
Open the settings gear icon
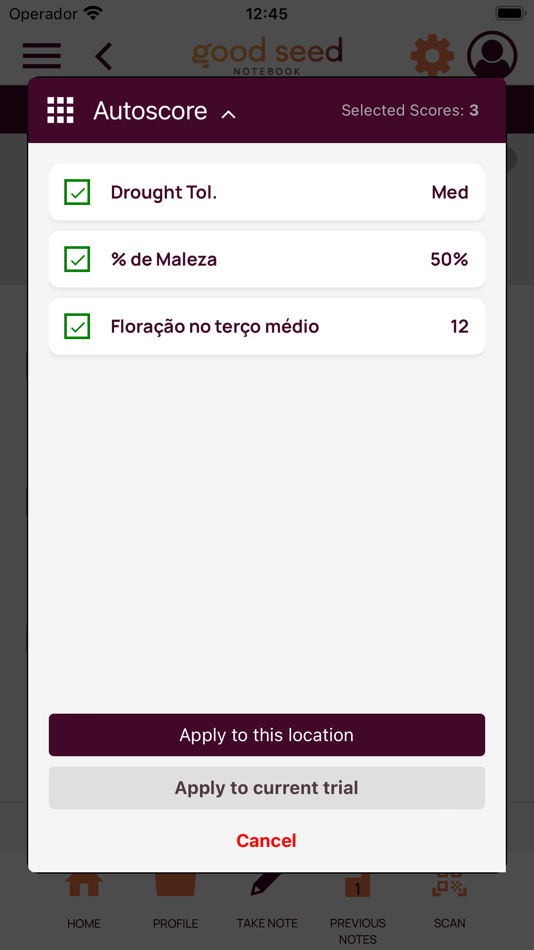pyautogui.click(x=432, y=56)
